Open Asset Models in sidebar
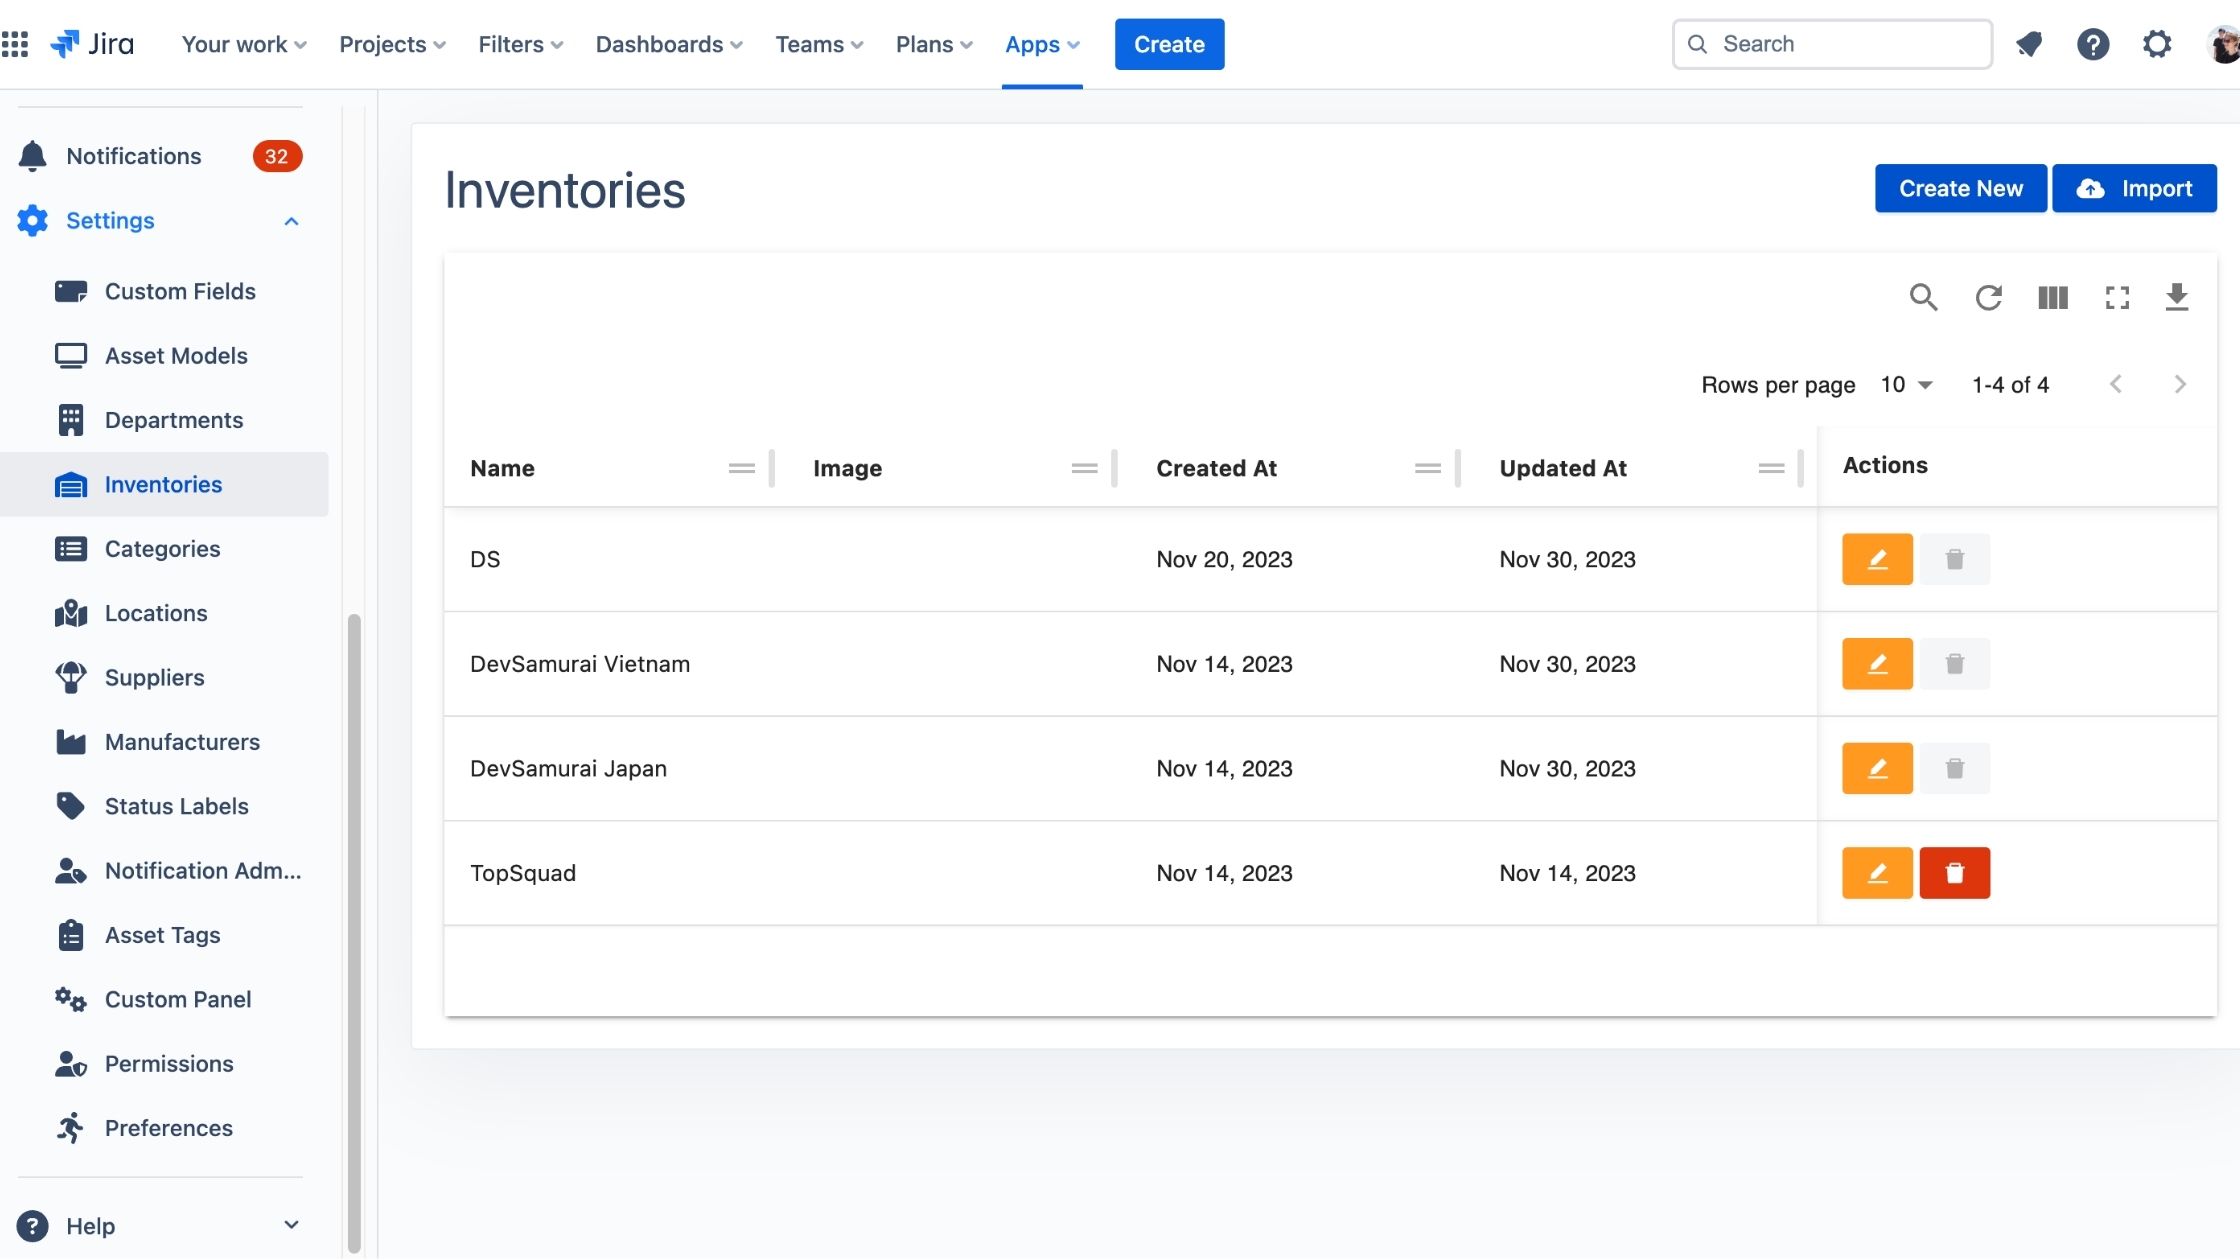The width and height of the screenshot is (2240, 1260). pyautogui.click(x=176, y=356)
